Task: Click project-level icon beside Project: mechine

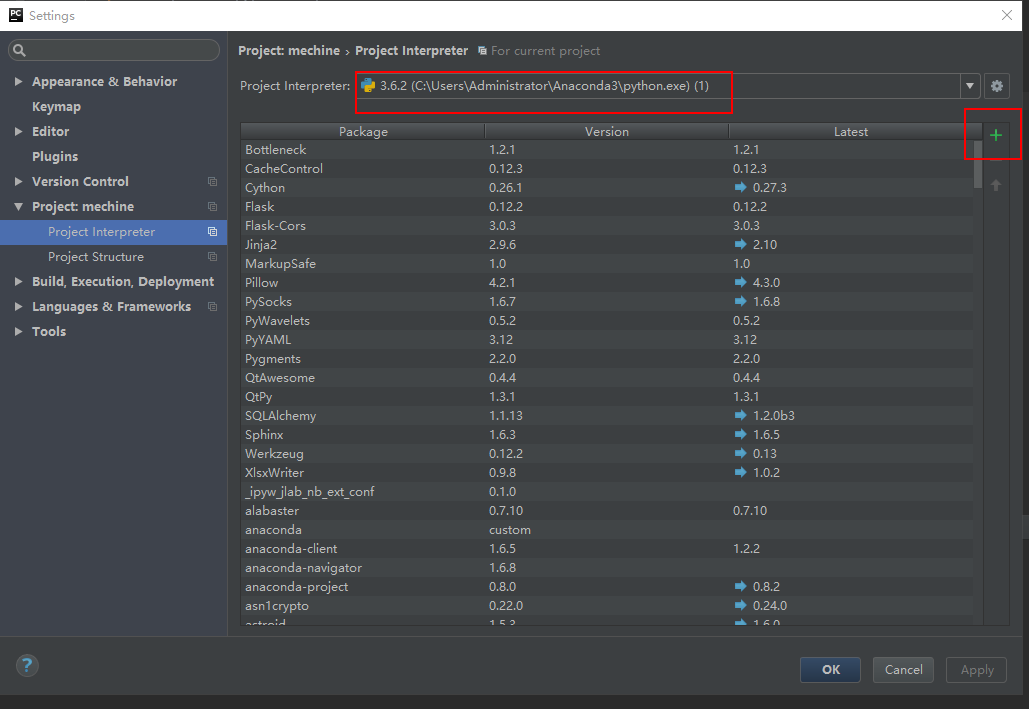Action: pos(212,206)
